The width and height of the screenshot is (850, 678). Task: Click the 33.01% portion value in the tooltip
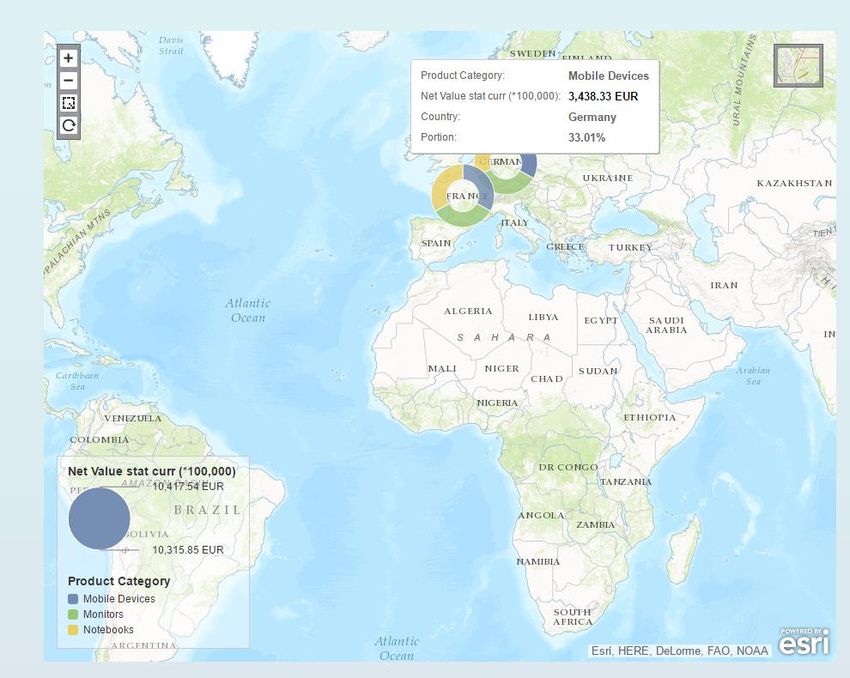pos(587,138)
